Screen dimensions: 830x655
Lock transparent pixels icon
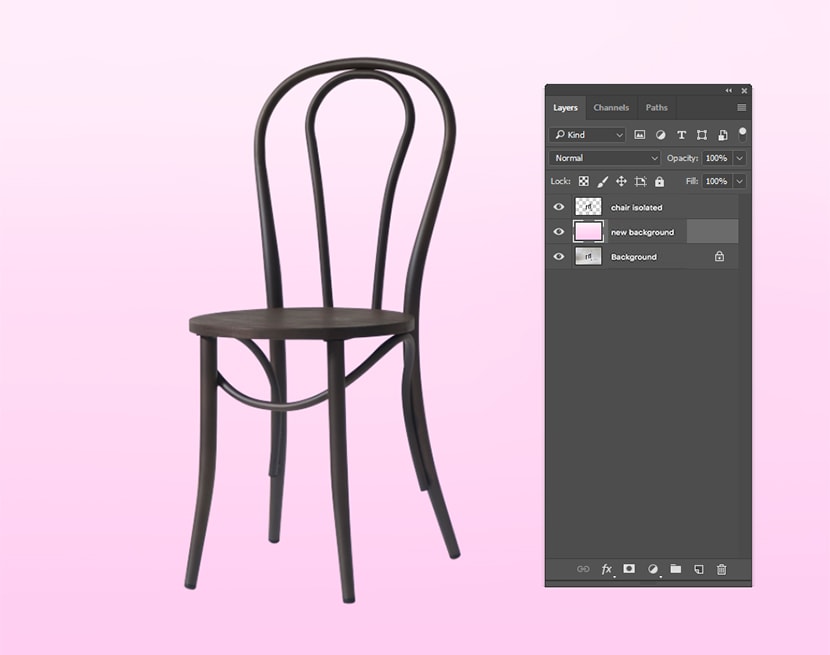583,181
